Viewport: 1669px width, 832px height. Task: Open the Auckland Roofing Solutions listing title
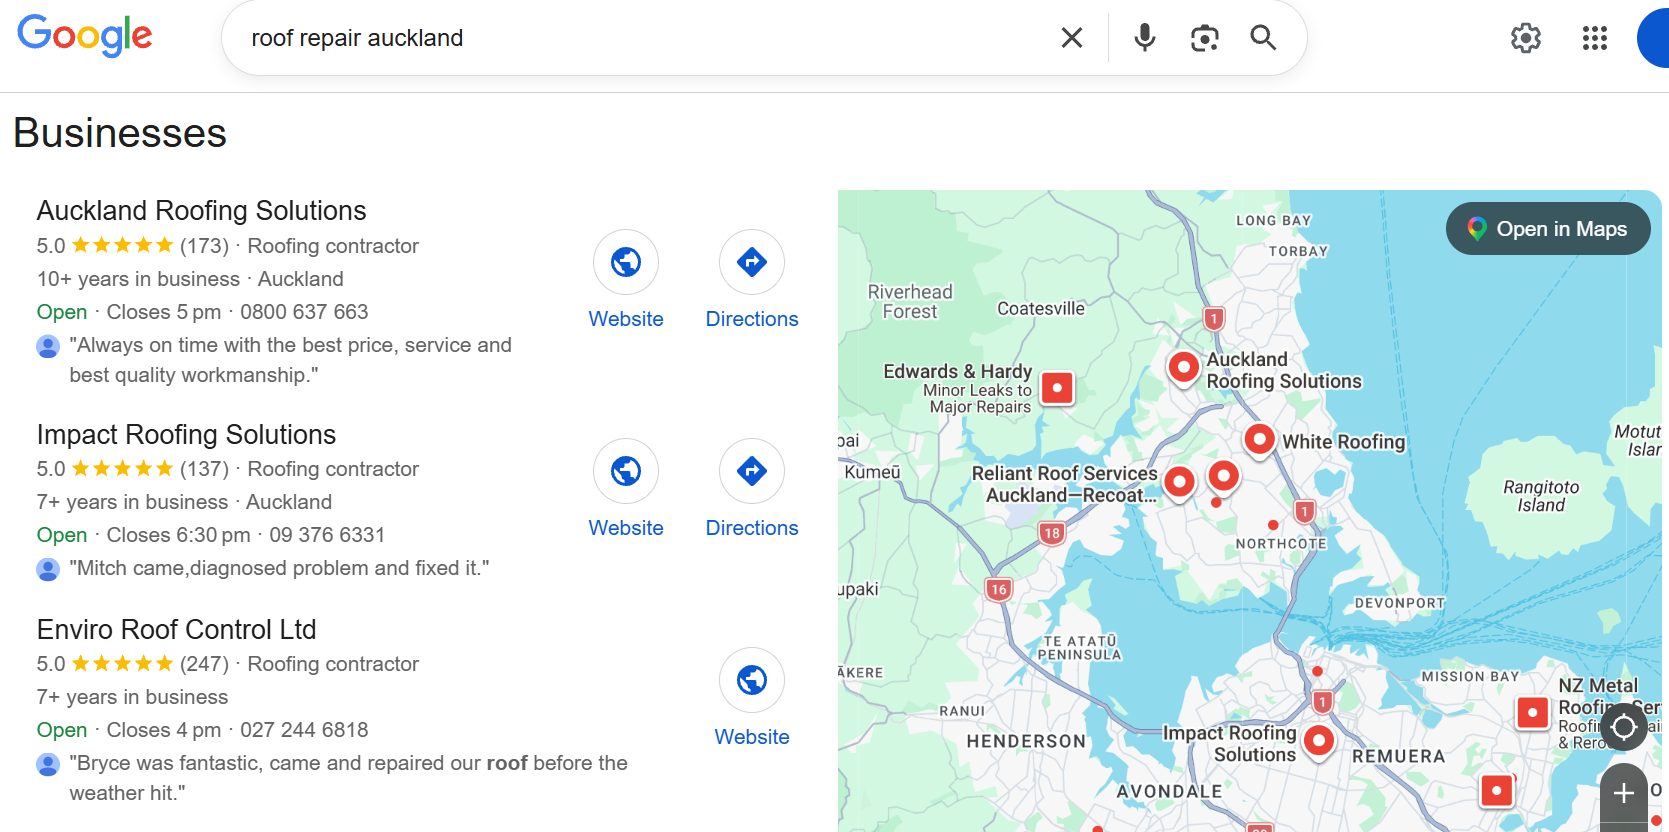tap(201, 210)
